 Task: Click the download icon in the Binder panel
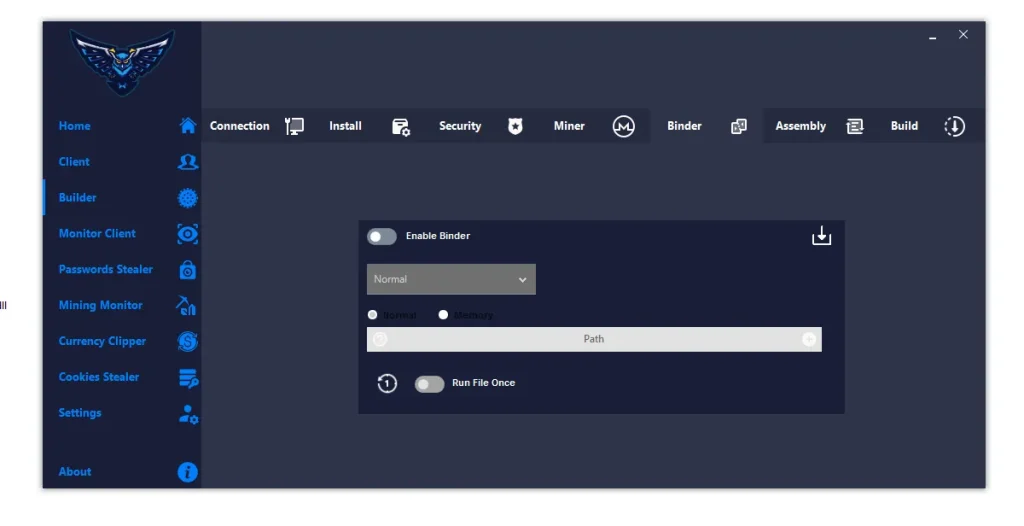point(821,236)
